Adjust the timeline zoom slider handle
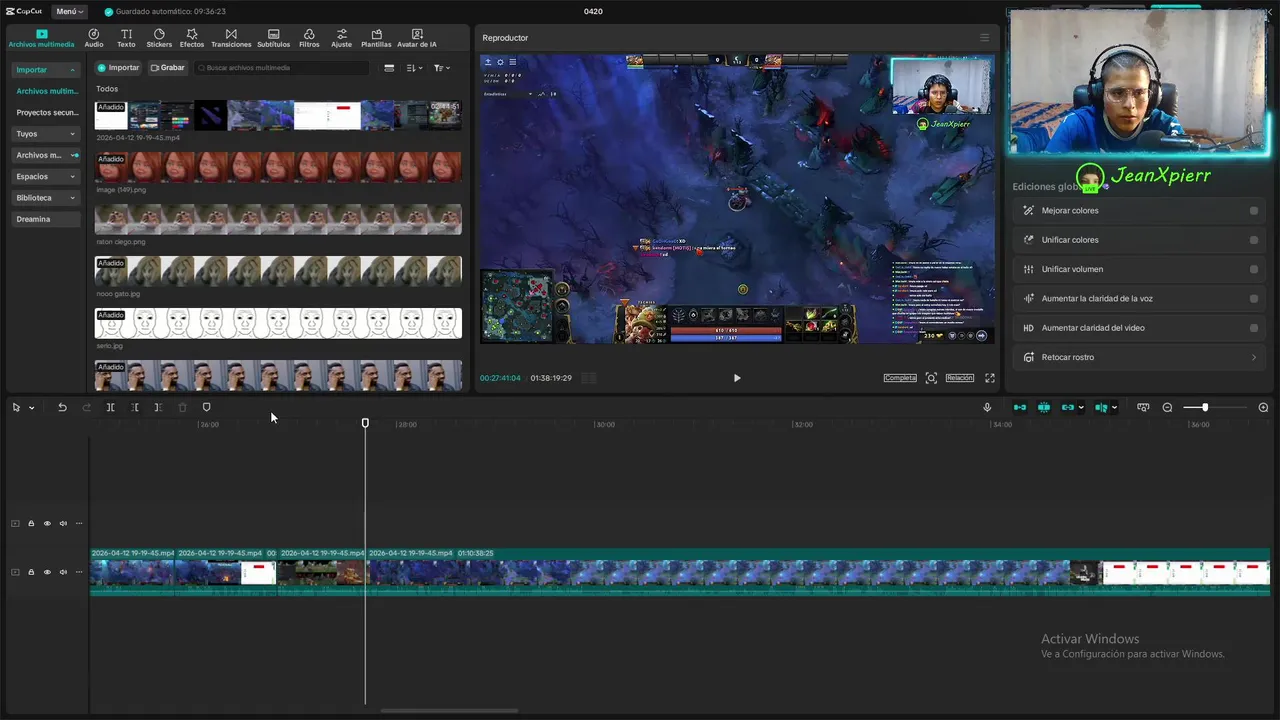Image resolution: width=1280 pixels, height=720 pixels. click(1205, 407)
